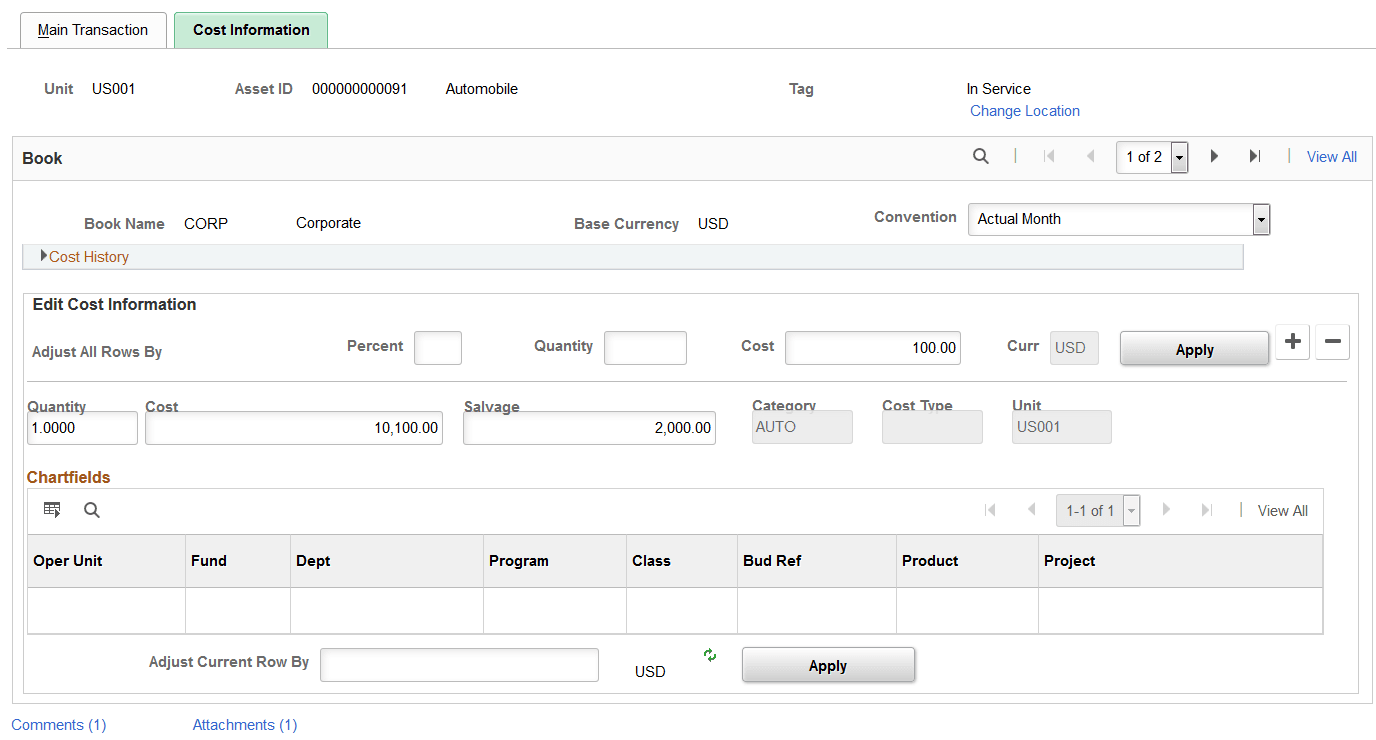Go to the next Book record arrow
Screen dimensions: 1376x740
pos(1213,156)
